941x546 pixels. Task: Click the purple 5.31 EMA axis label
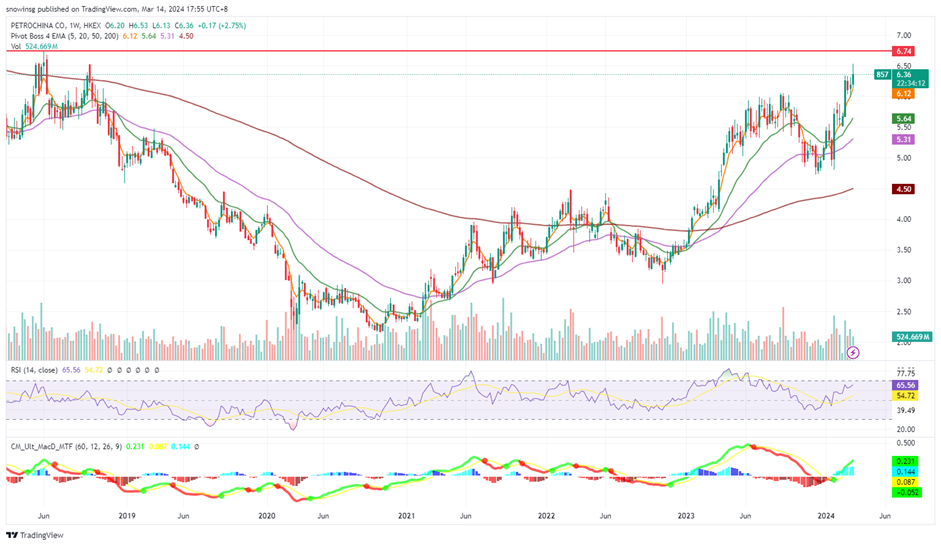(904, 139)
